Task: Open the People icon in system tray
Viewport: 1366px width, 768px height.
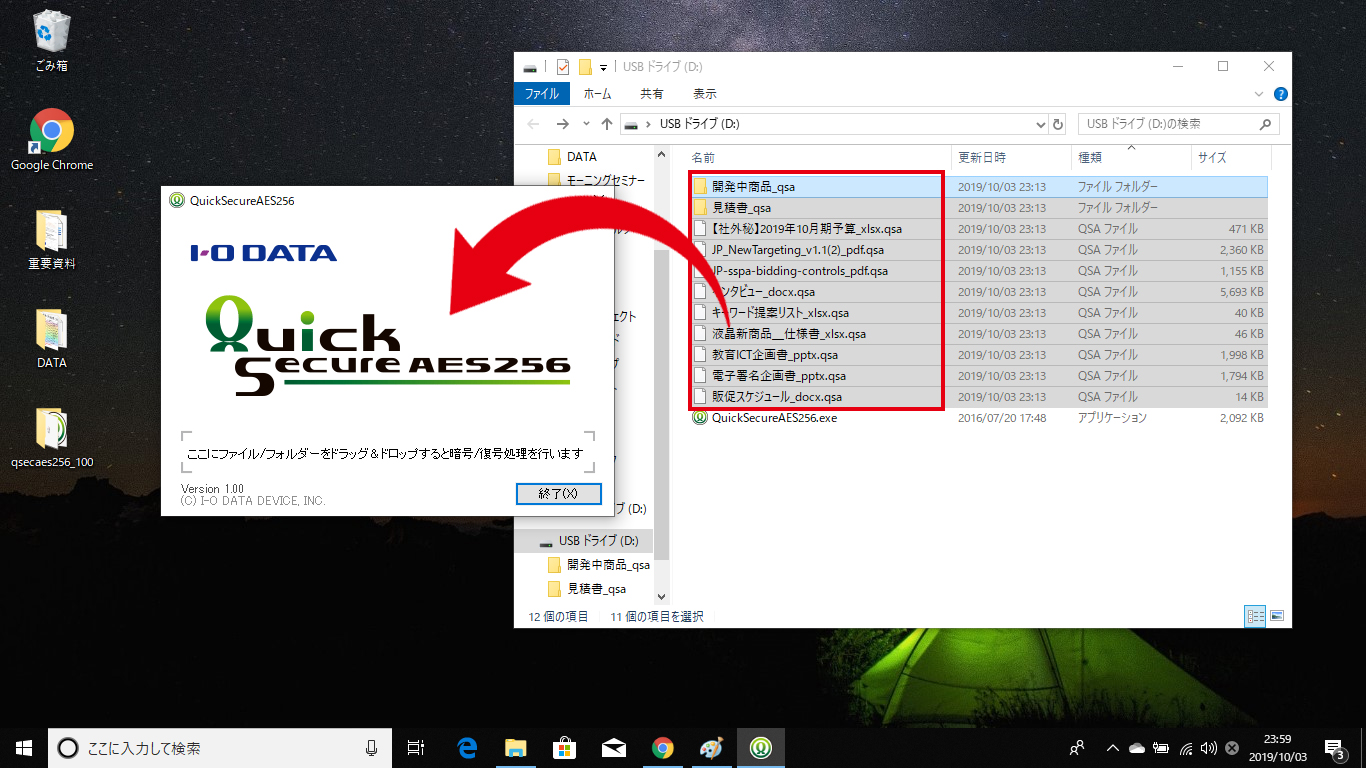Action: [1077, 747]
